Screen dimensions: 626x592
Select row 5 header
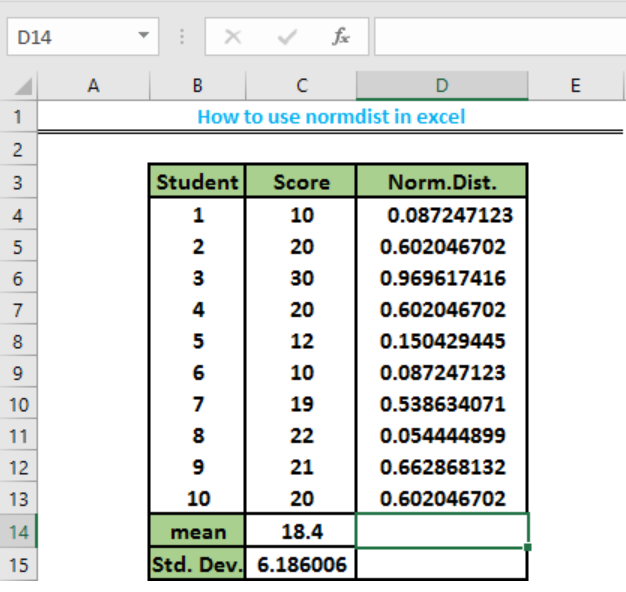(18, 247)
